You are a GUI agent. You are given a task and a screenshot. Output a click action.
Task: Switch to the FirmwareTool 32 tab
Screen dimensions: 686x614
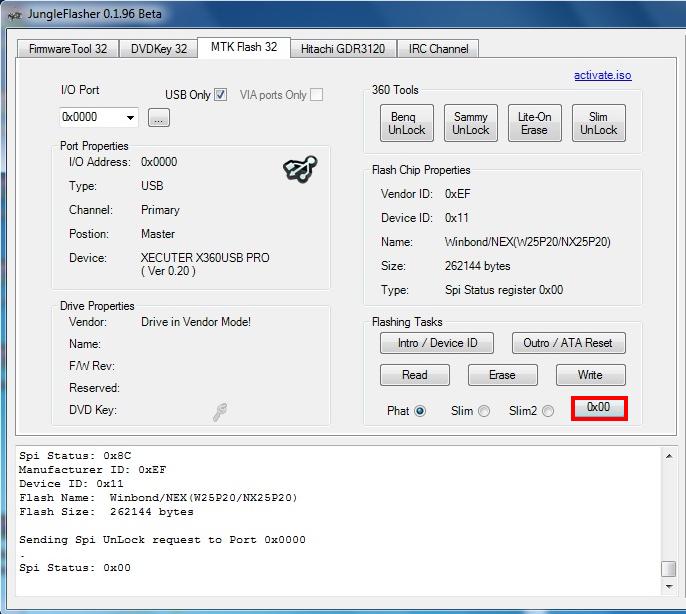68,49
